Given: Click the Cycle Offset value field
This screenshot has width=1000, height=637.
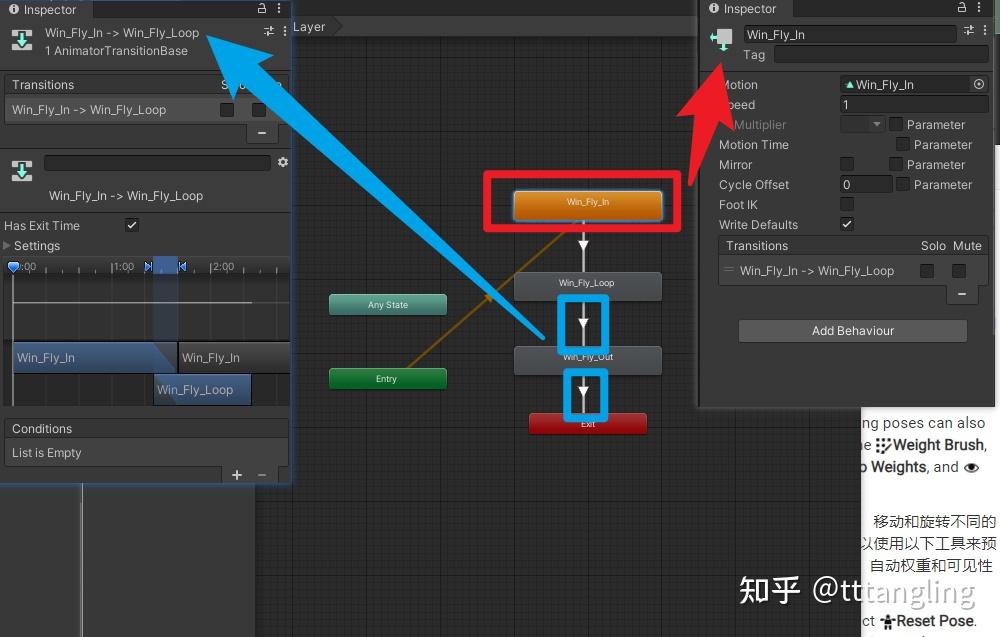Looking at the screenshot, I should [x=866, y=184].
